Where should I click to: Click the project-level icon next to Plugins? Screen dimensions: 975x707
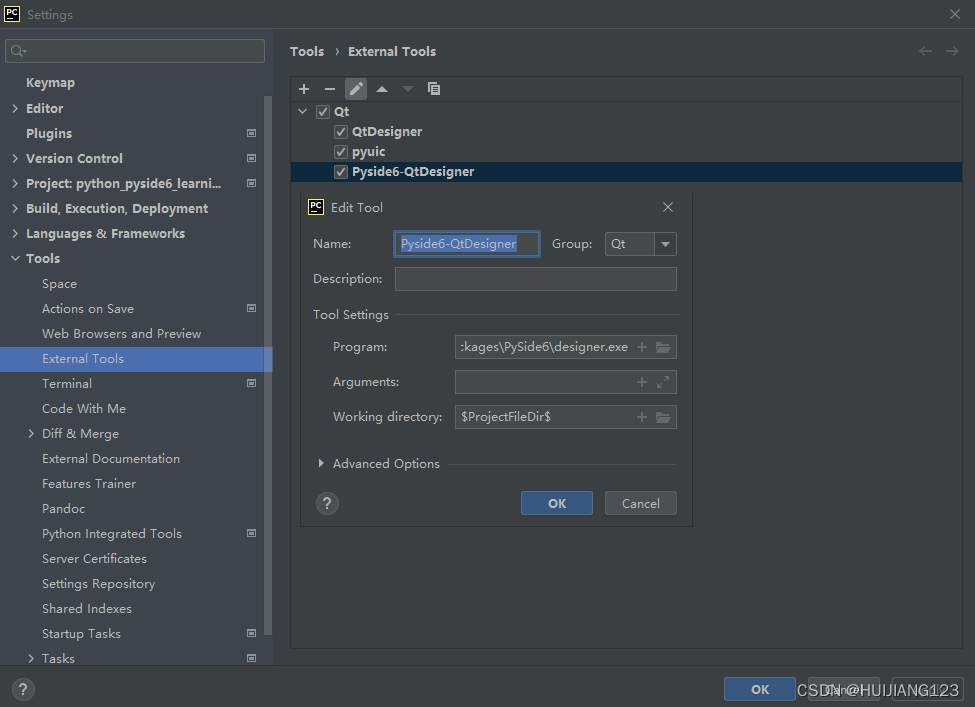(x=251, y=133)
